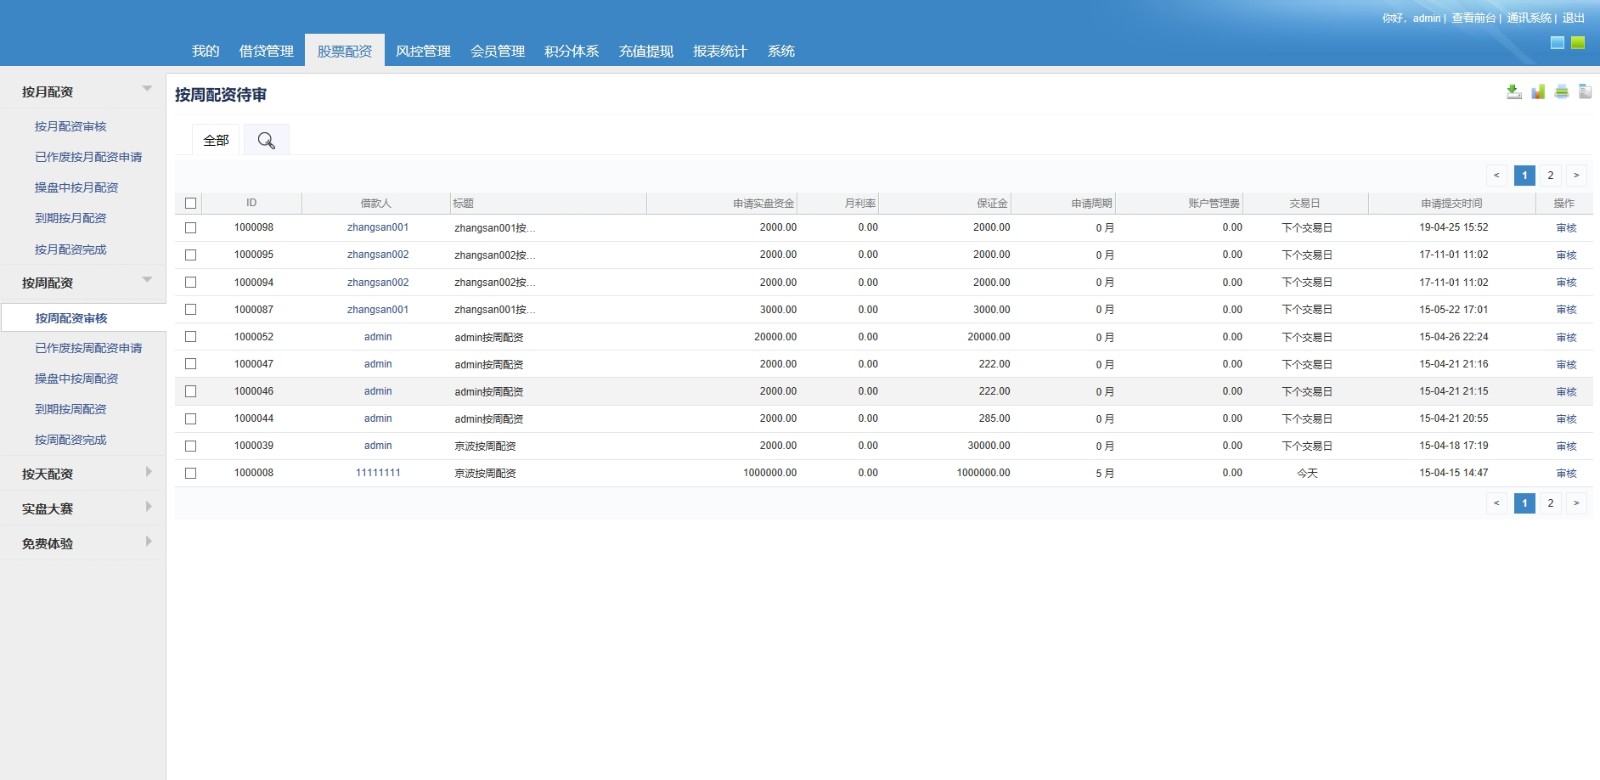This screenshot has height=780, width=1600.
Task: Open the 股票配资 top menu tab
Action: point(345,51)
